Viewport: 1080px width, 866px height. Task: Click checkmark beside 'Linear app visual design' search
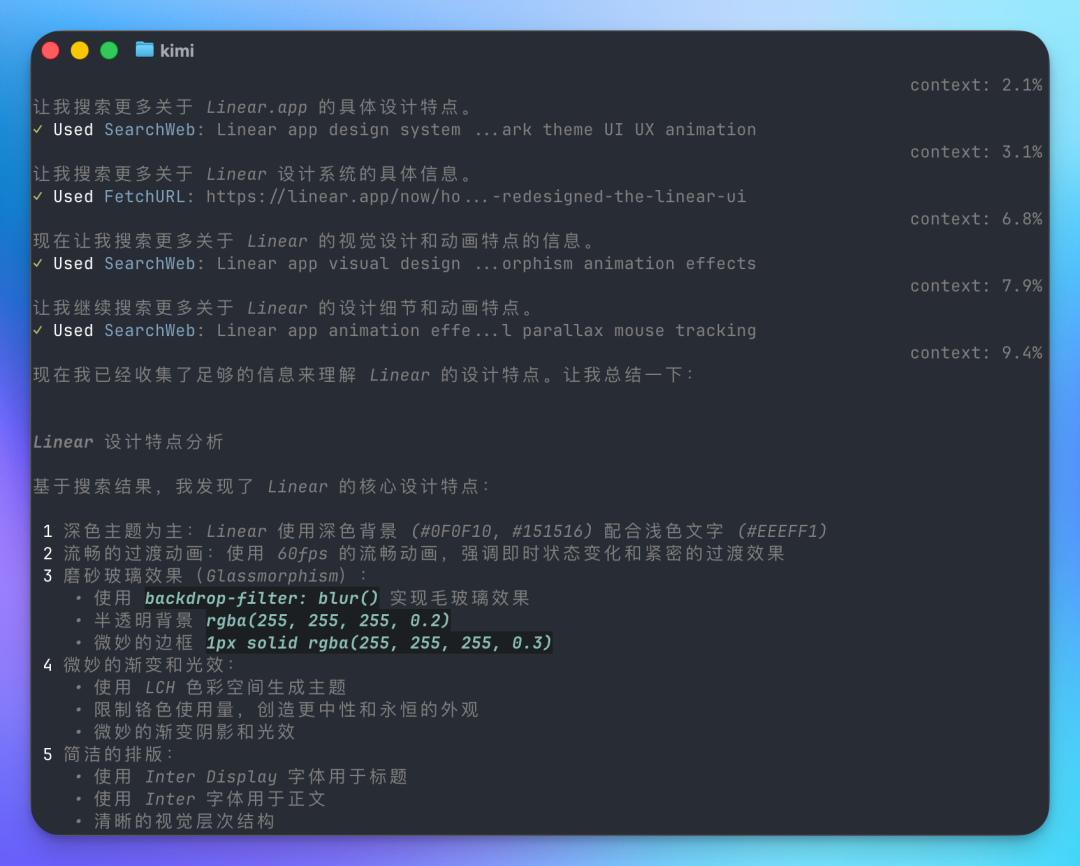pos(38,264)
